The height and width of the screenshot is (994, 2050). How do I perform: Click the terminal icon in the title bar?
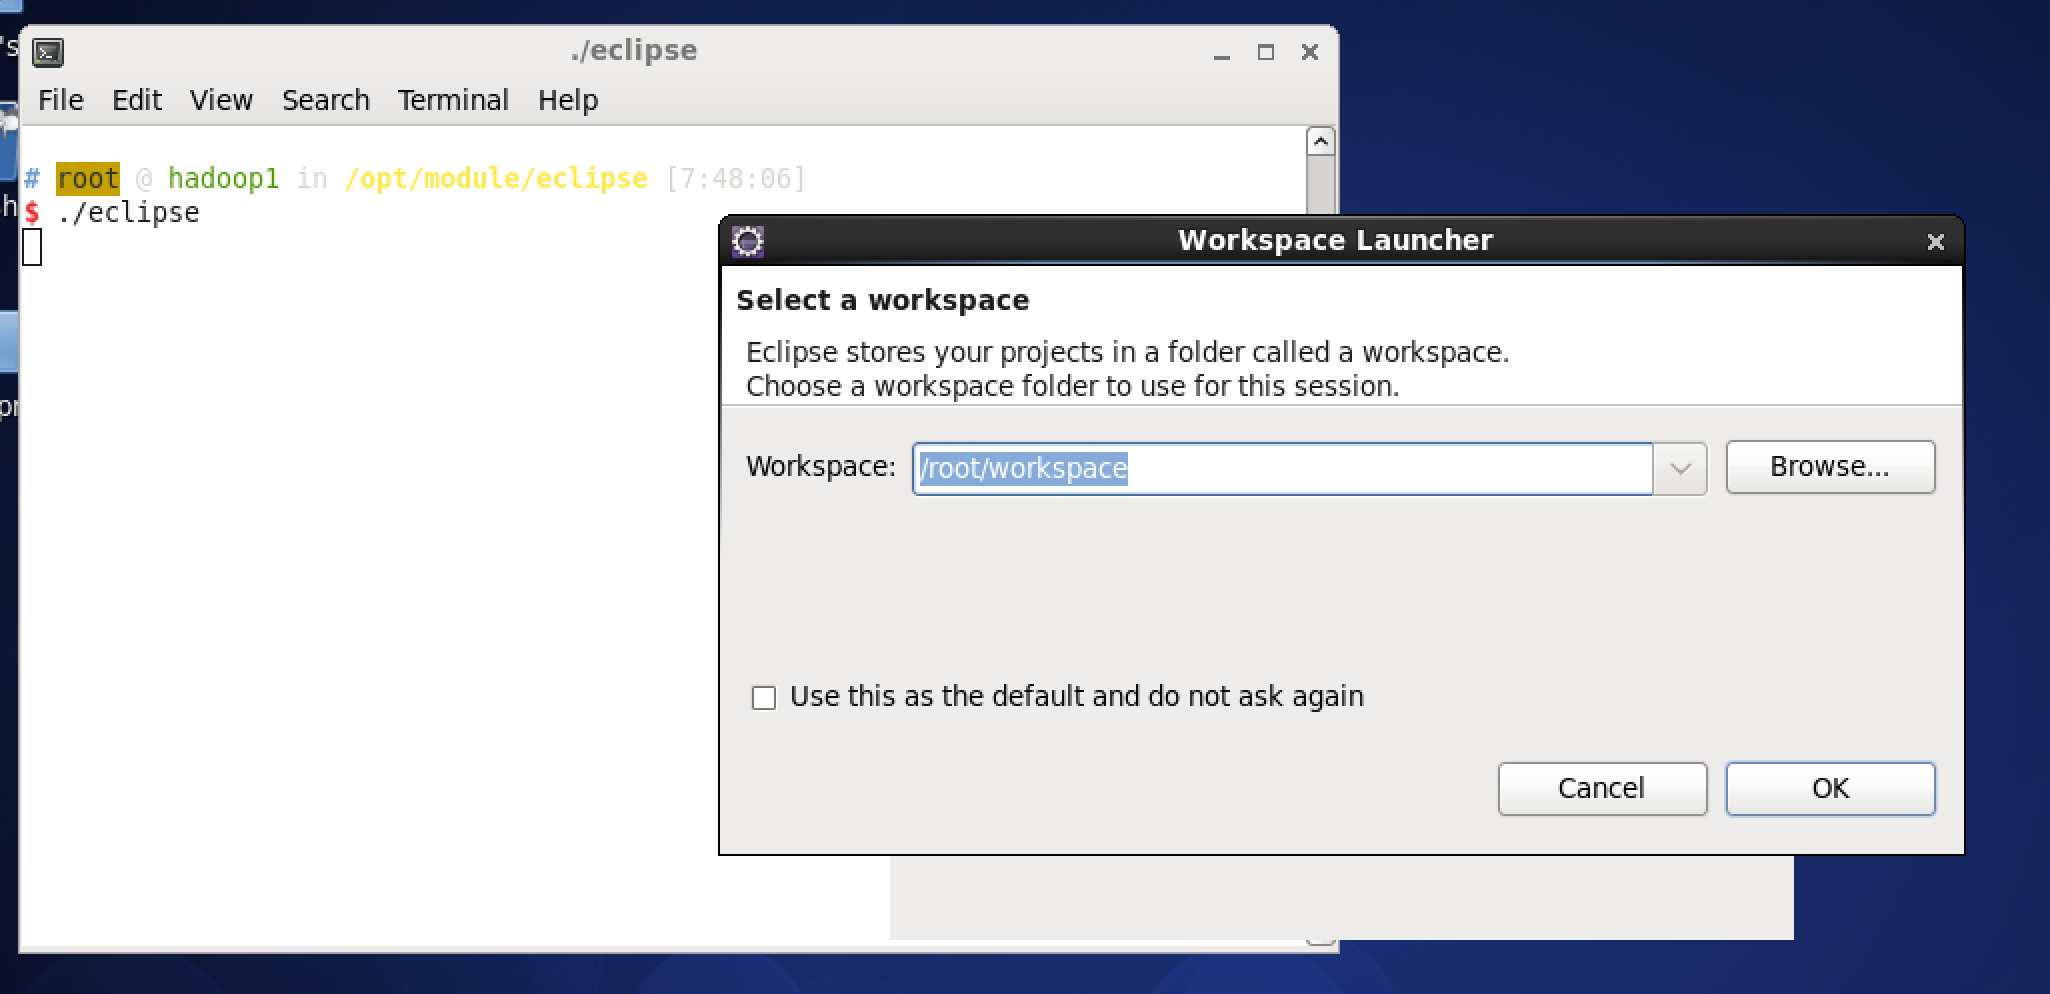pyautogui.click(x=48, y=52)
